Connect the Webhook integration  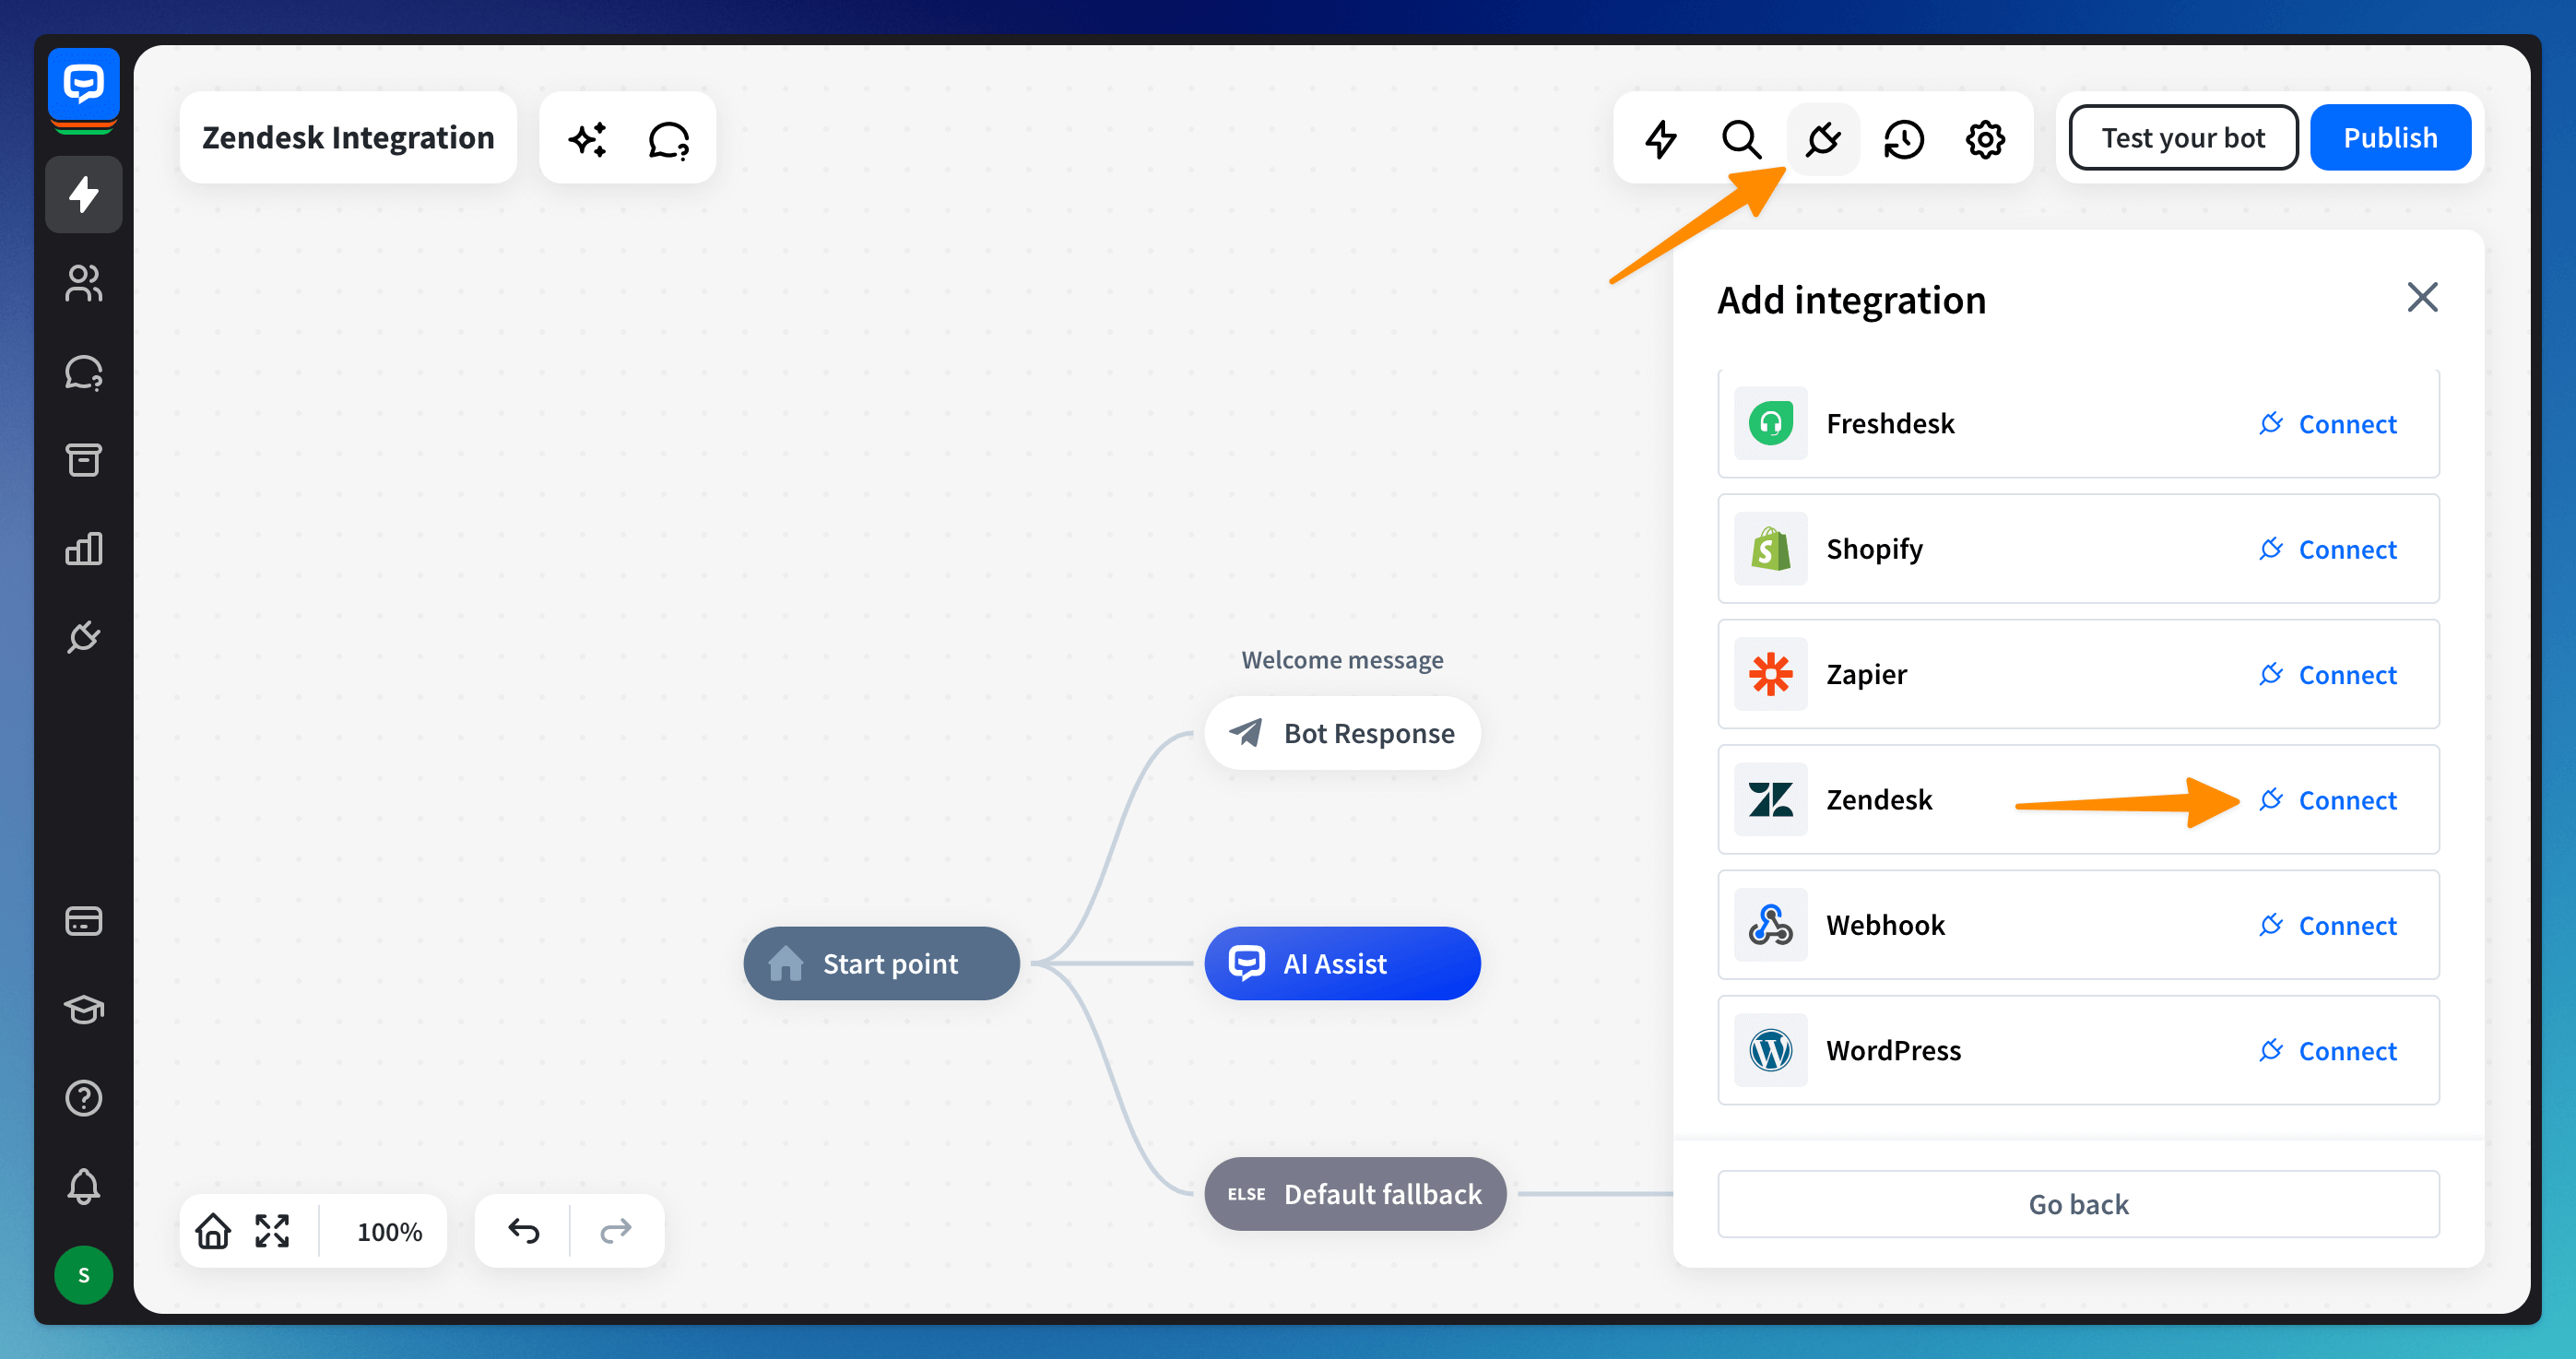[2328, 925]
